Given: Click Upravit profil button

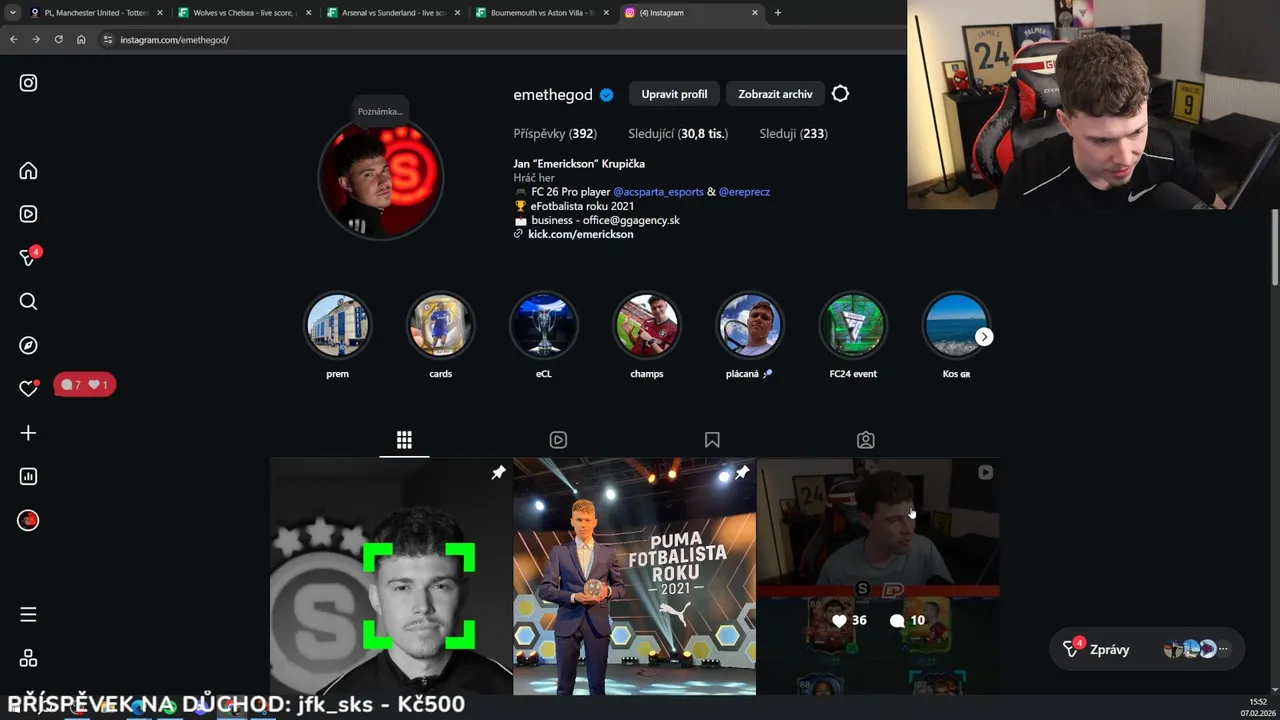Looking at the screenshot, I should (x=674, y=94).
